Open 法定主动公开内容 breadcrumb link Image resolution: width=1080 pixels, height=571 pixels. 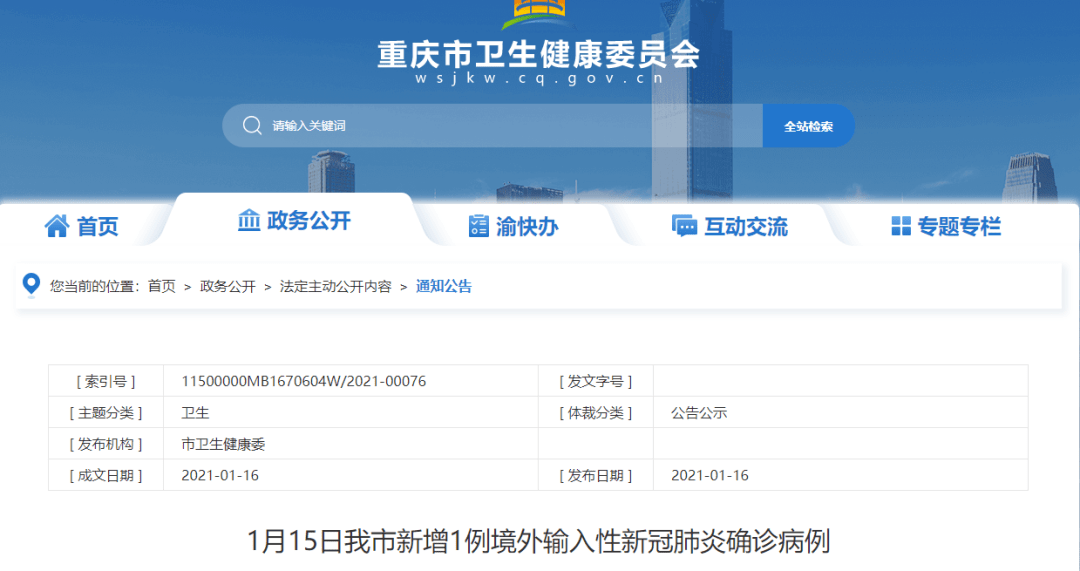click(335, 286)
